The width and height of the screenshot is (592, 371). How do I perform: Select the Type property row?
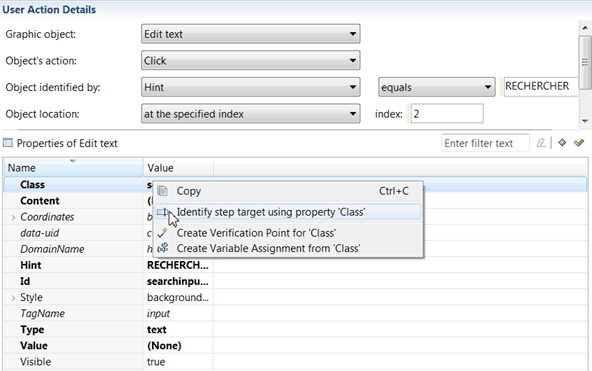(295, 330)
